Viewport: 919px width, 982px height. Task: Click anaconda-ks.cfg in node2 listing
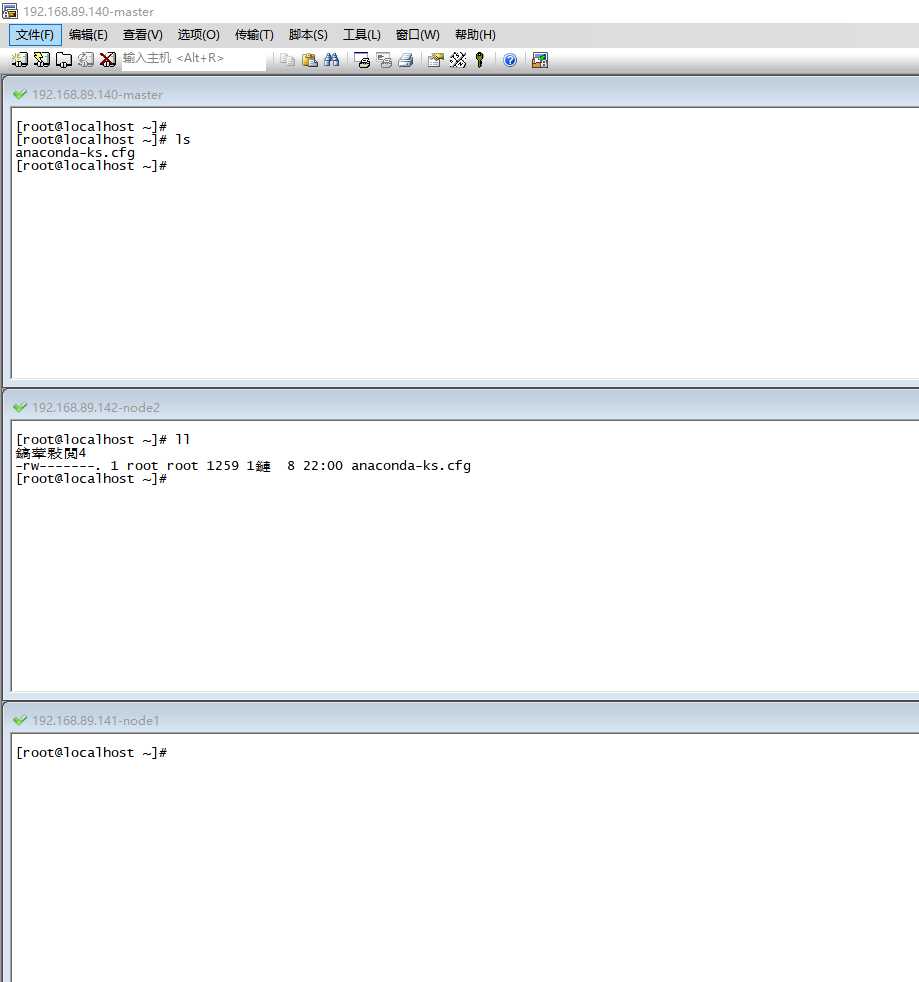(411, 466)
